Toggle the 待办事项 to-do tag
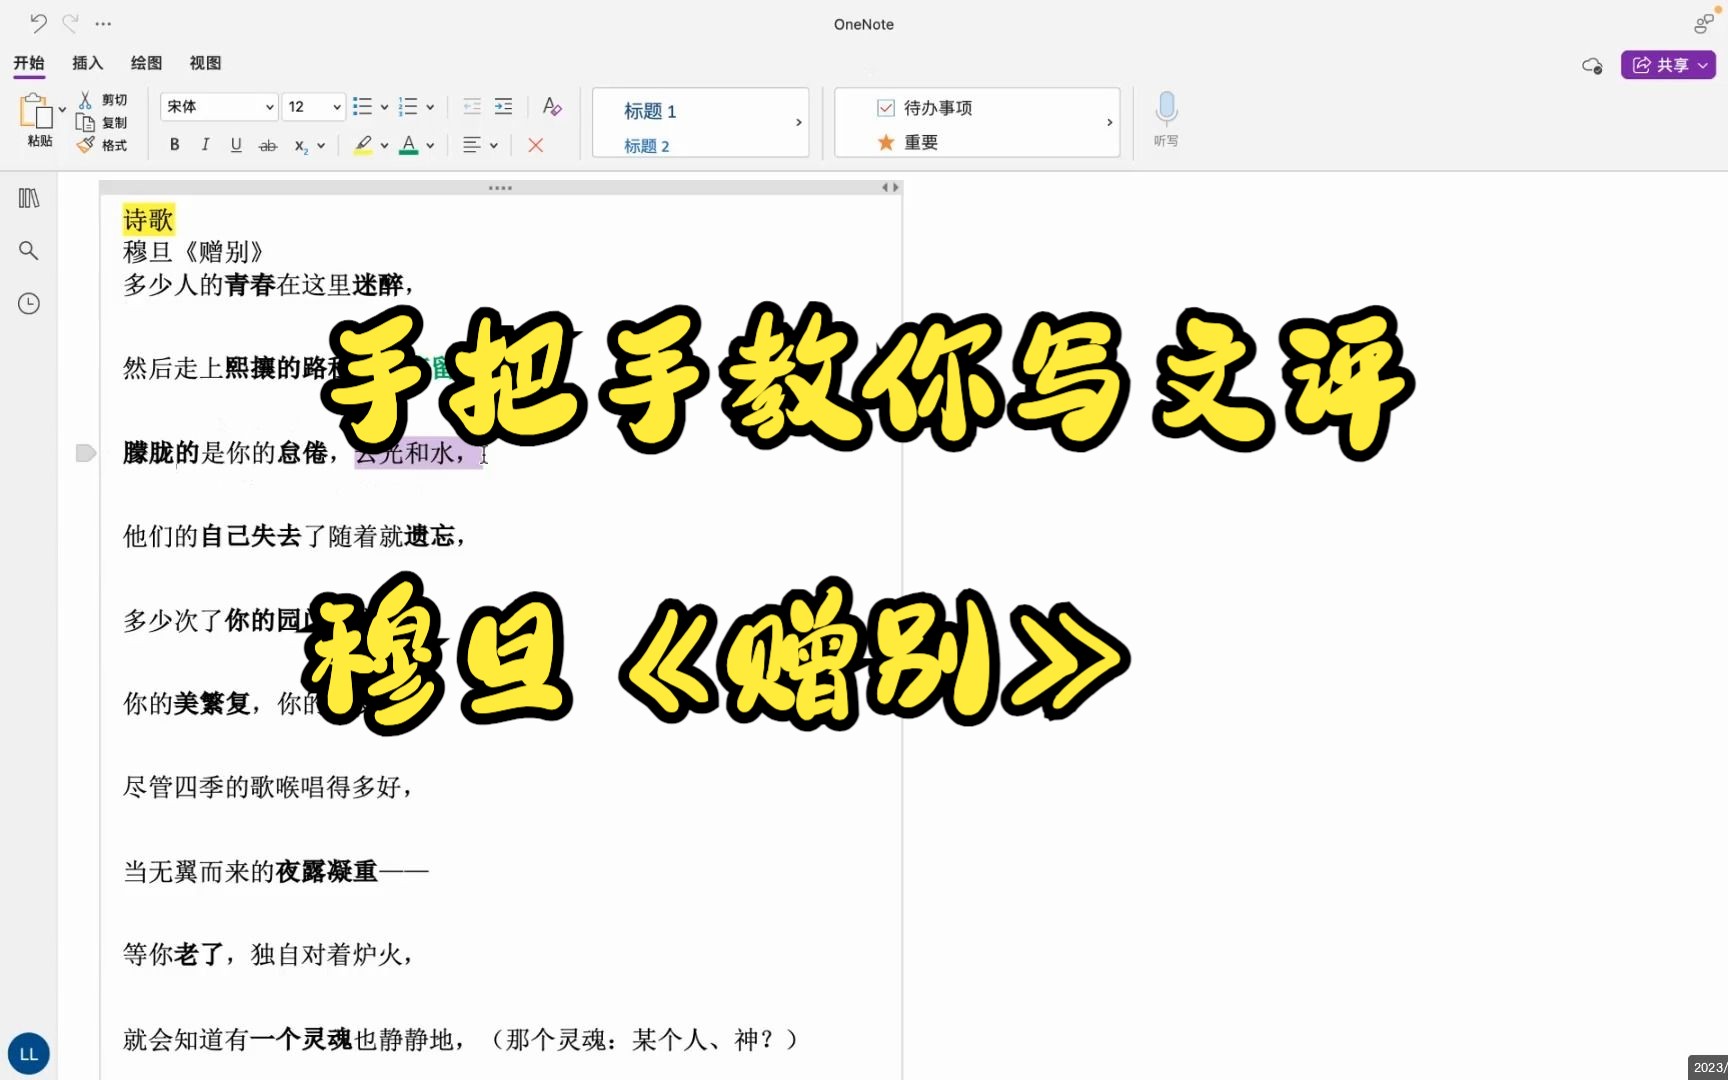 click(x=924, y=108)
